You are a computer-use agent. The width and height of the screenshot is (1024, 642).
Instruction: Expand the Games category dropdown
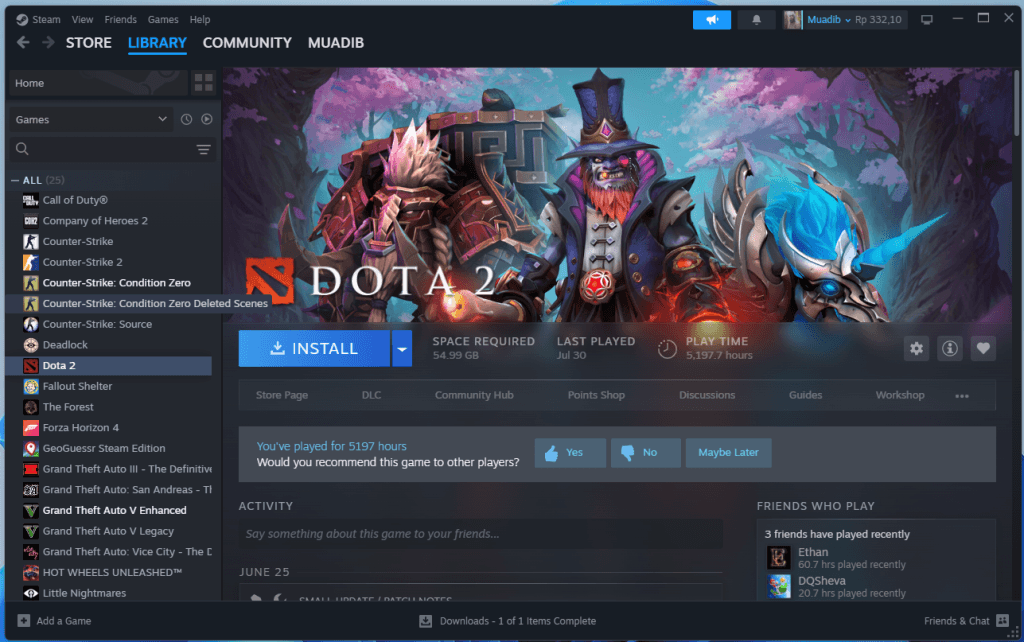pyautogui.click(x=92, y=120)
